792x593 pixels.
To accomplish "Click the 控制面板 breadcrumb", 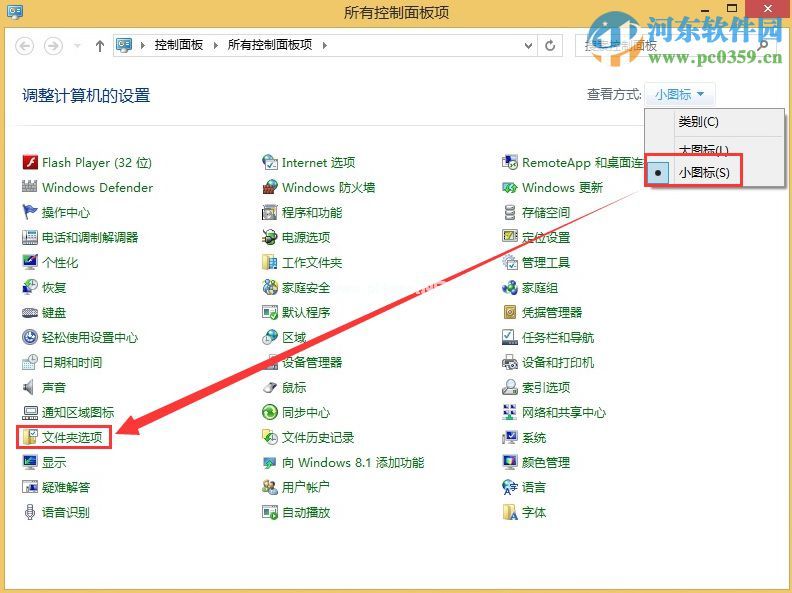I will click(179, 45).
